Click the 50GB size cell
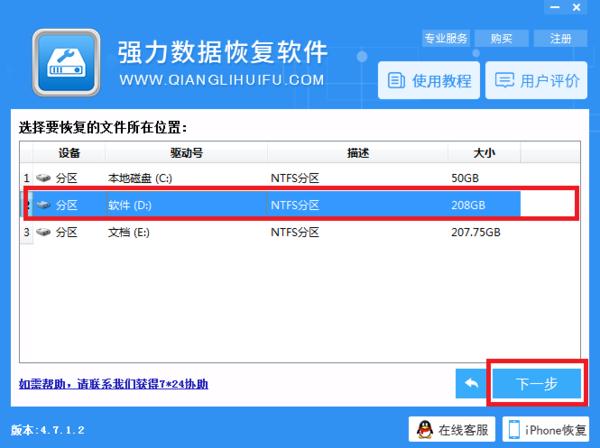The height and width of the screenshot is (448, 600). point(465,178)
